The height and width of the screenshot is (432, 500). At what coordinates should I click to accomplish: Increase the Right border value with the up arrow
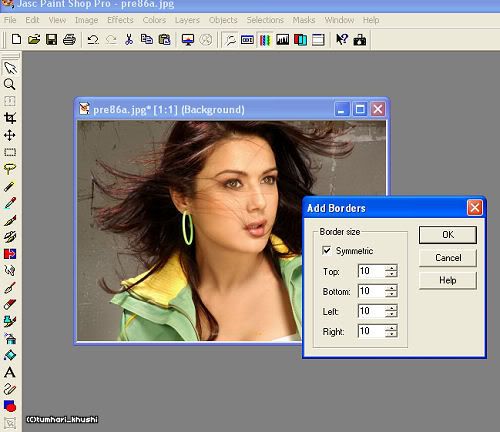pyautogui.click(x=391, y=328)
